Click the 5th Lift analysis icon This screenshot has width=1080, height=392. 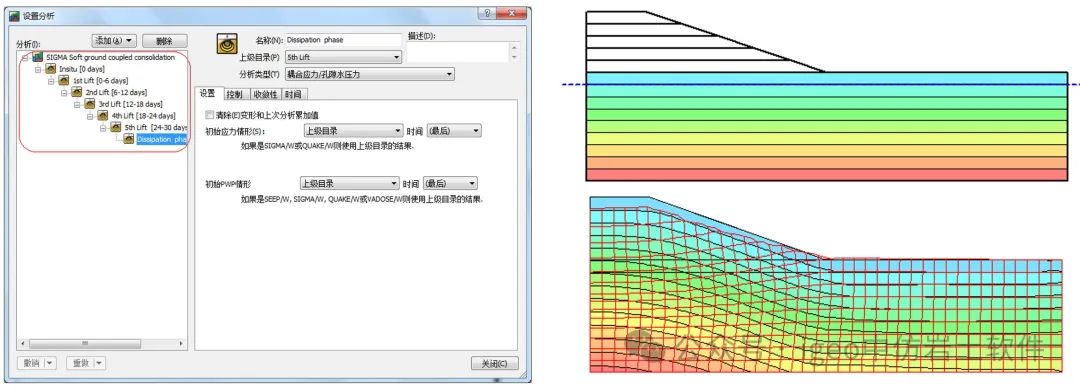coord(116,127)
